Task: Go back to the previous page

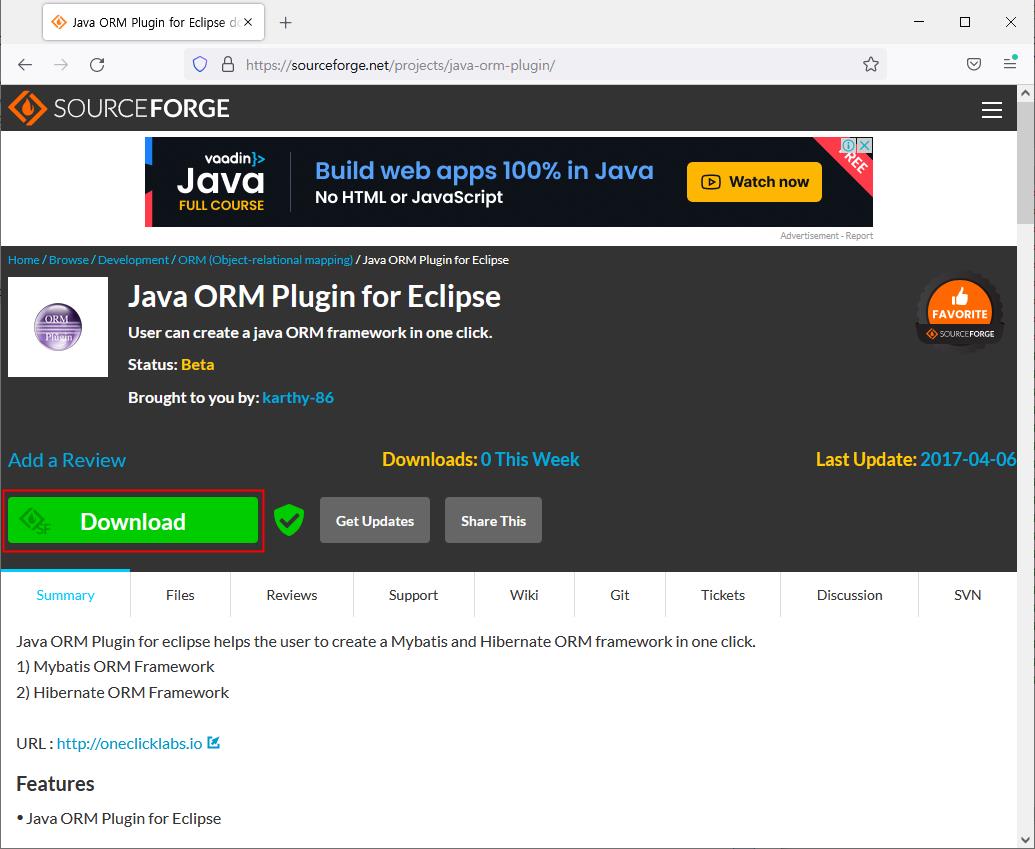Action: [x=25, y=65]
